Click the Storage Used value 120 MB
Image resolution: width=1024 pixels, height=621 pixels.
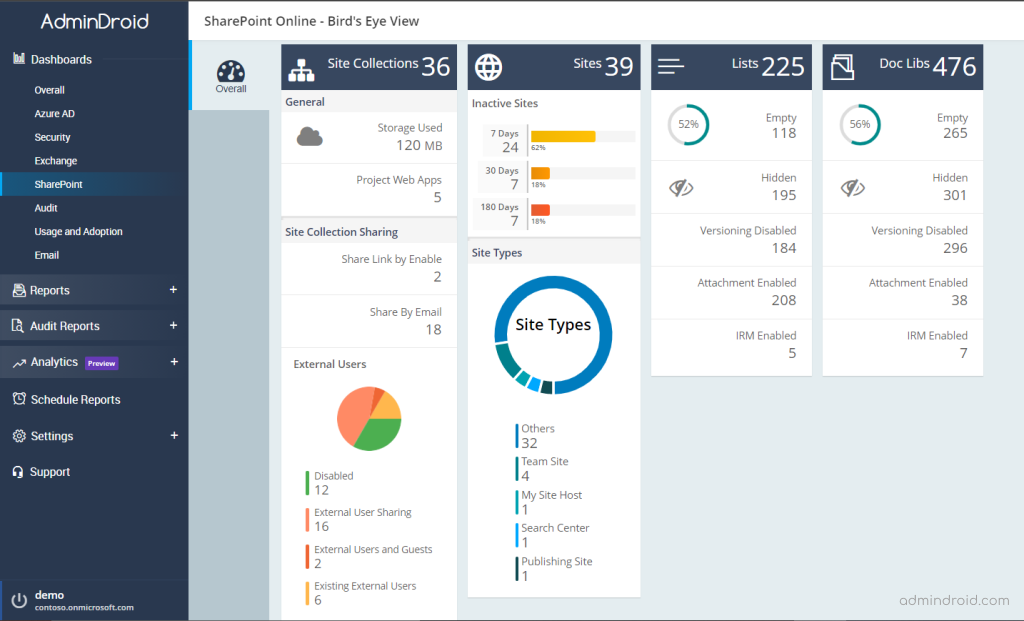tap(419, 145)
